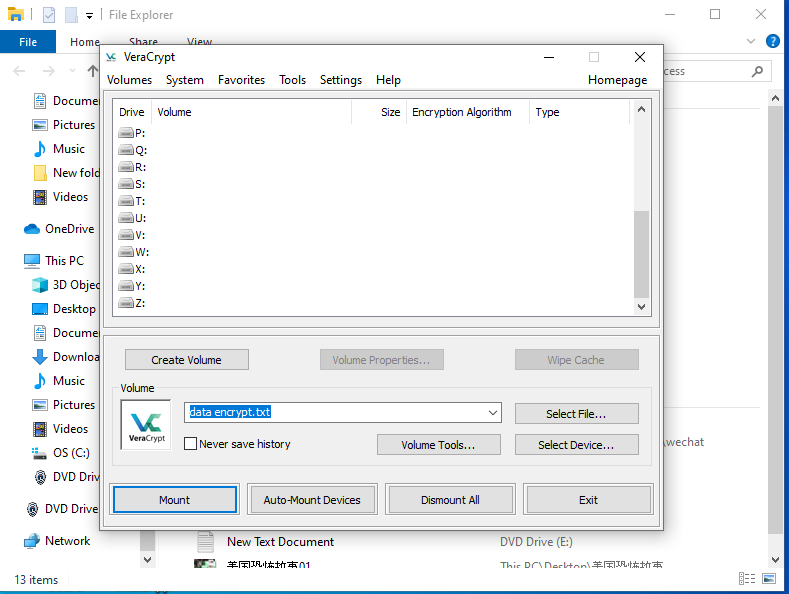Screen dimensions: 789x594
Task: Select drive X: icon in VeraCrypt list
Action: click(x=126, y=269)
